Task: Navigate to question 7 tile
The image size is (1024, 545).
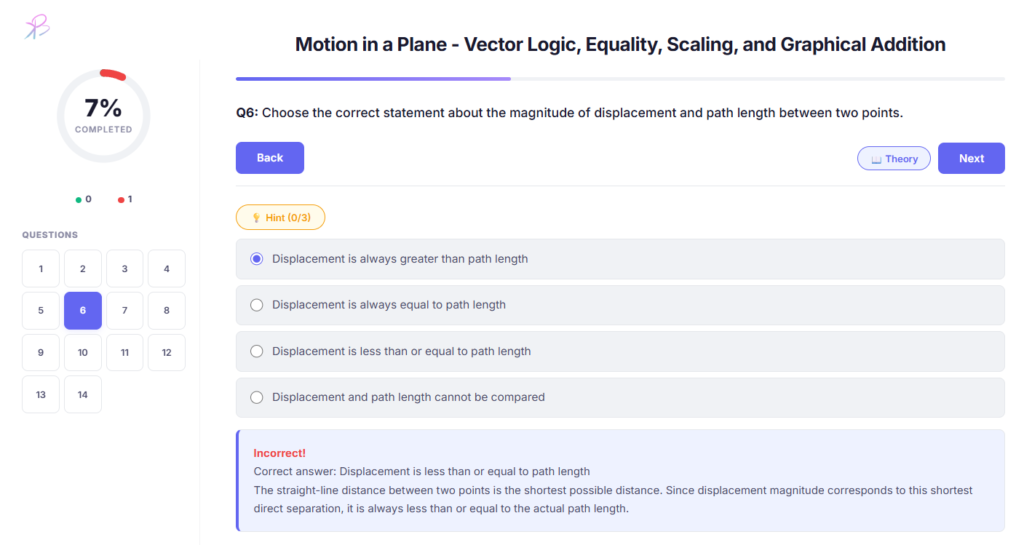Action: point(125,311)
